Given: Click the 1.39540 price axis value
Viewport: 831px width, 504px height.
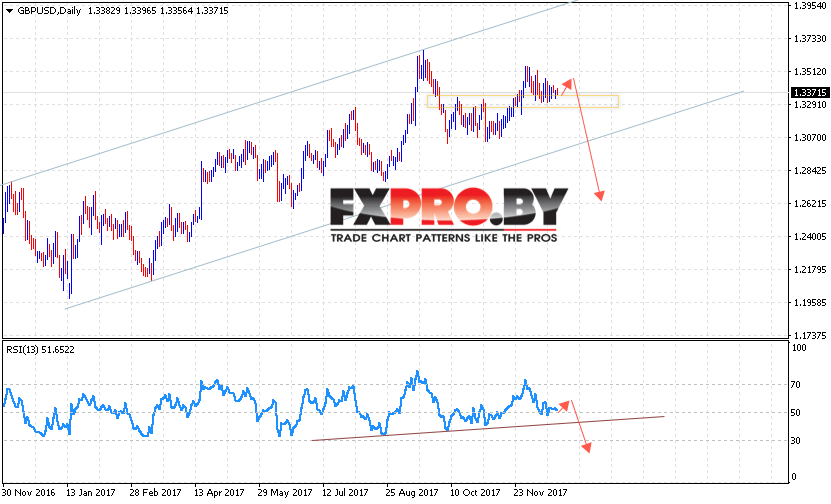Looking at the screenshot, I should [x=810, y=6].
